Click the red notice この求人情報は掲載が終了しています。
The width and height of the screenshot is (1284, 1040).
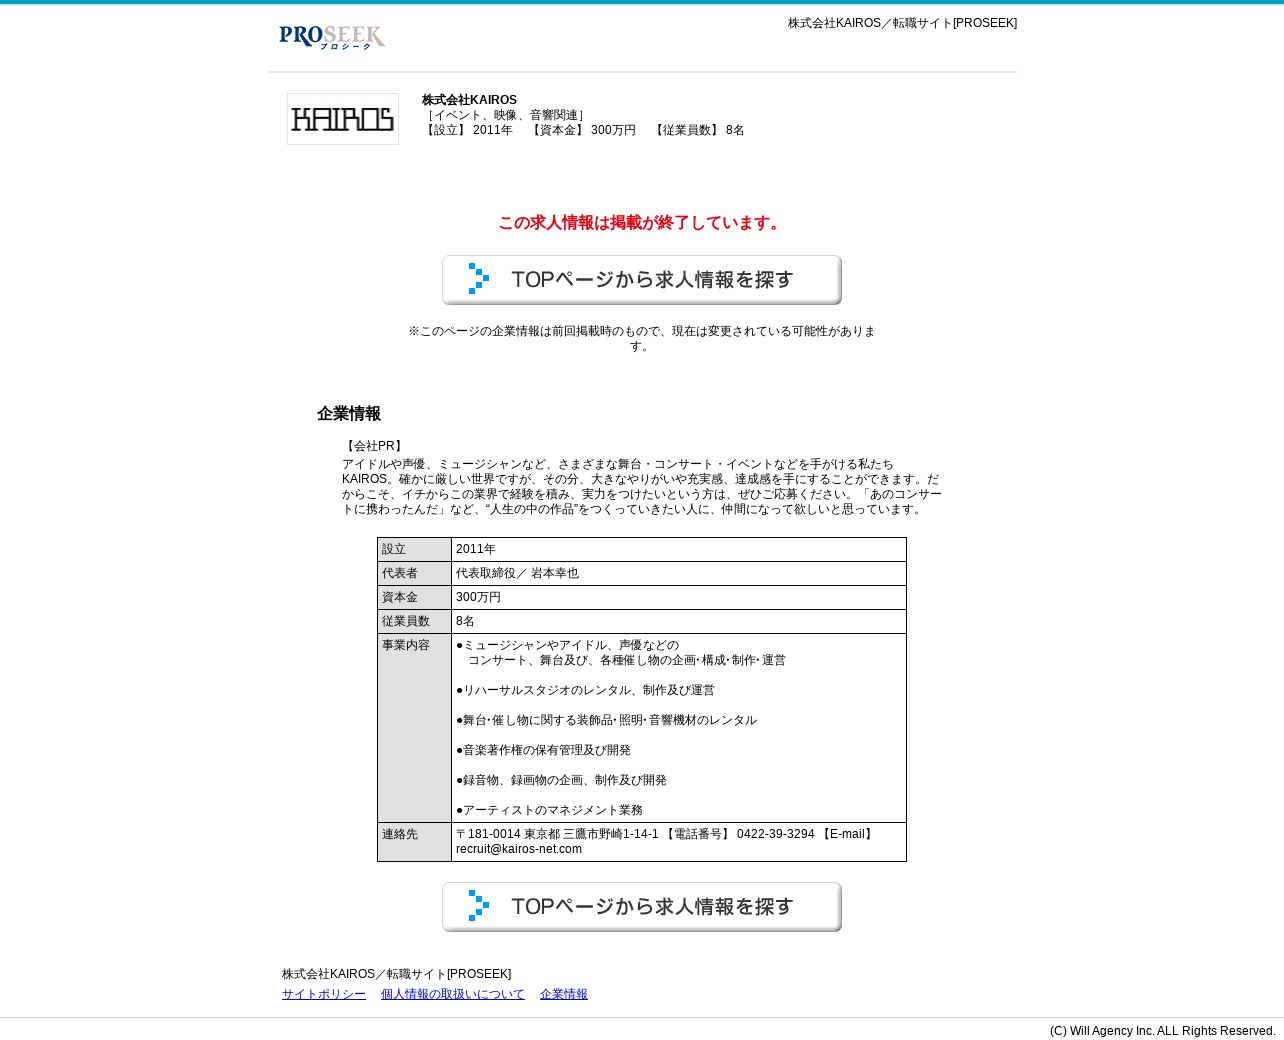(x=642, y=223)
